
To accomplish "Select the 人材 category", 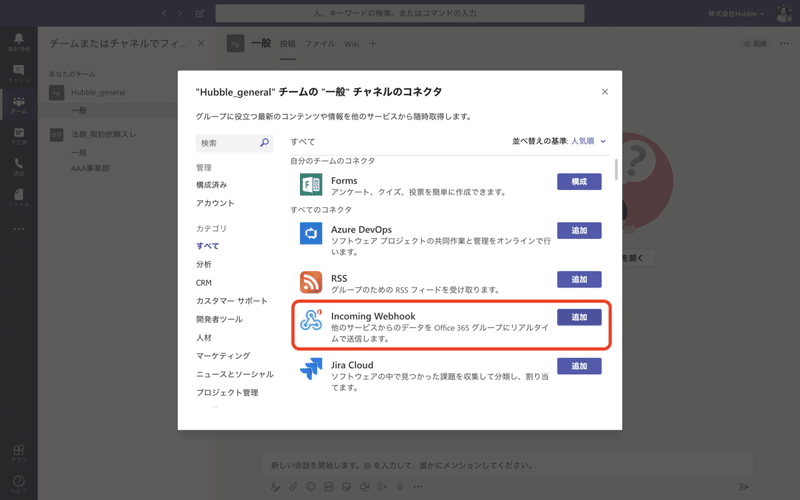I will (x=204, y=338).
